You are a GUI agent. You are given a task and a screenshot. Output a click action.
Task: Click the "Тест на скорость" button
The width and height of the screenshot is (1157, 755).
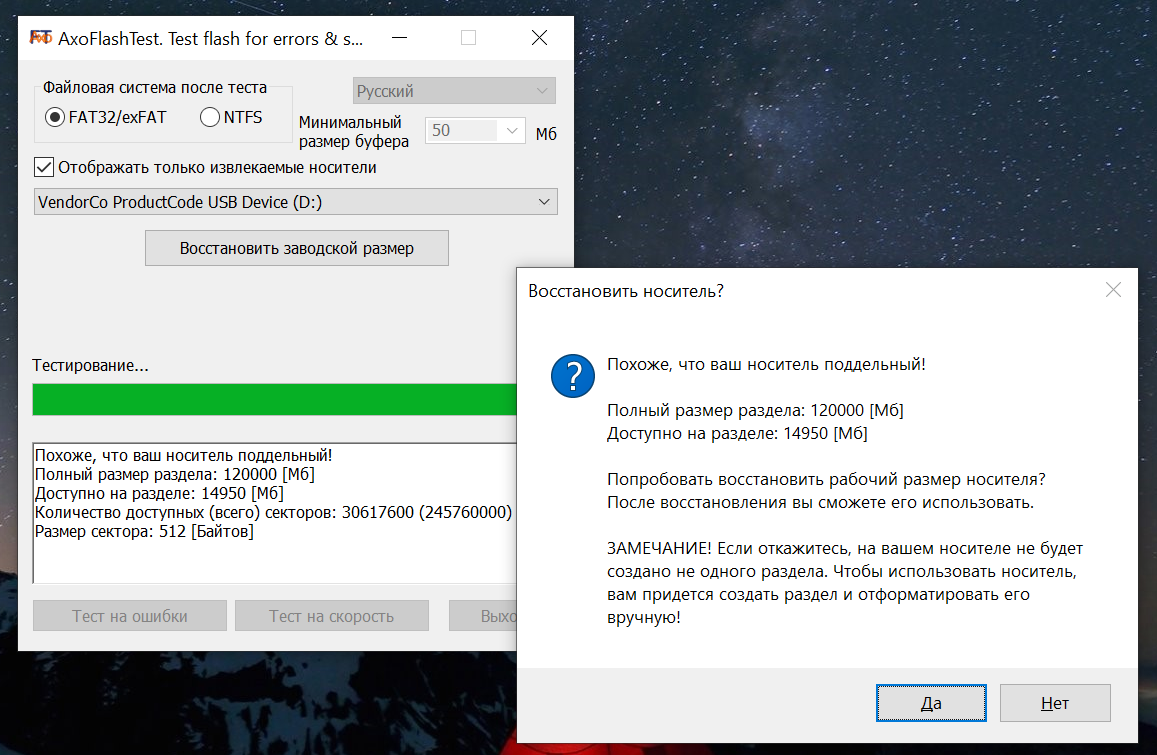331,616
